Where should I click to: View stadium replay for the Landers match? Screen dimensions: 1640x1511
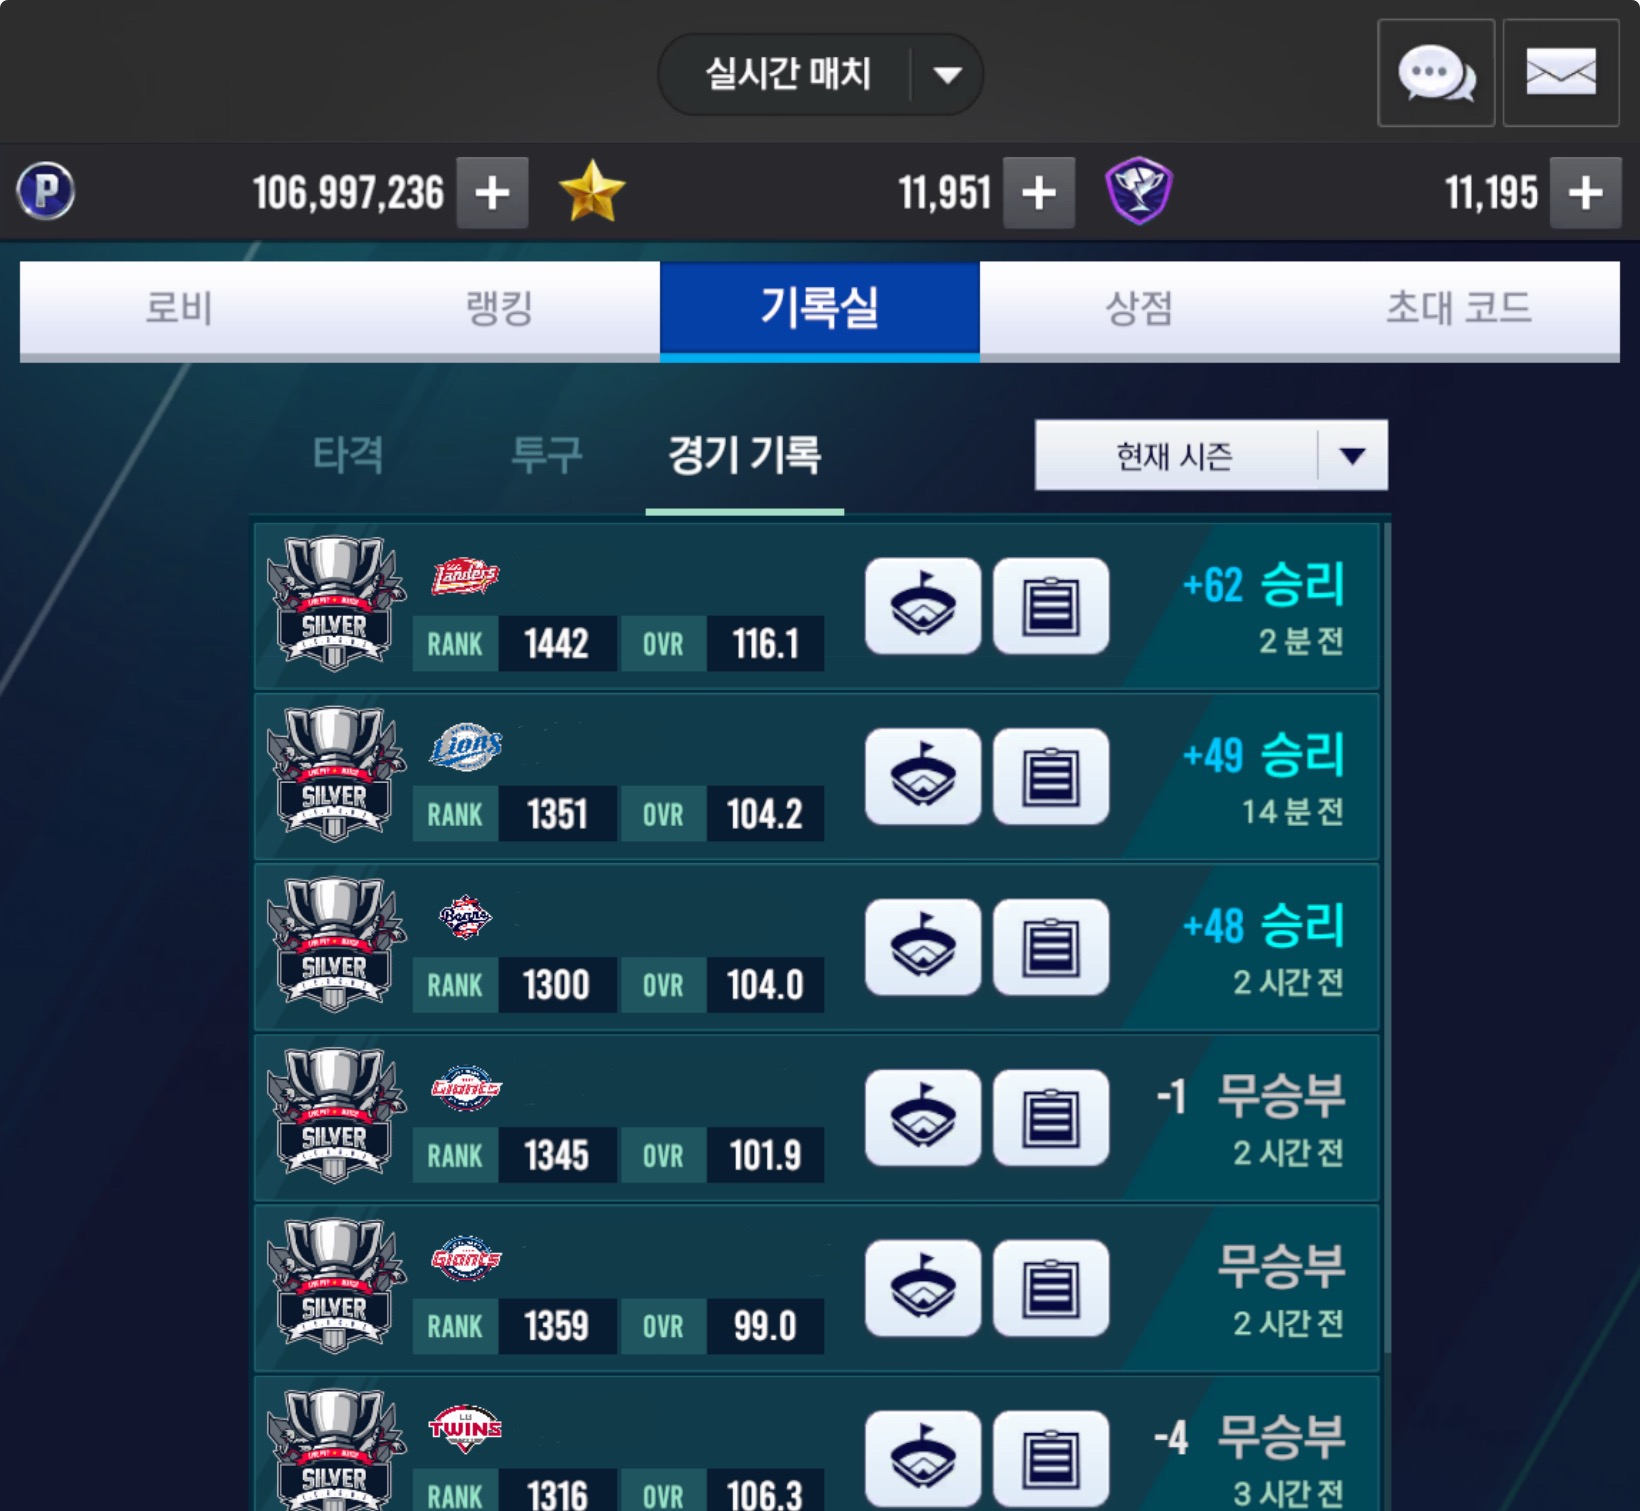[x=923, y=606]
